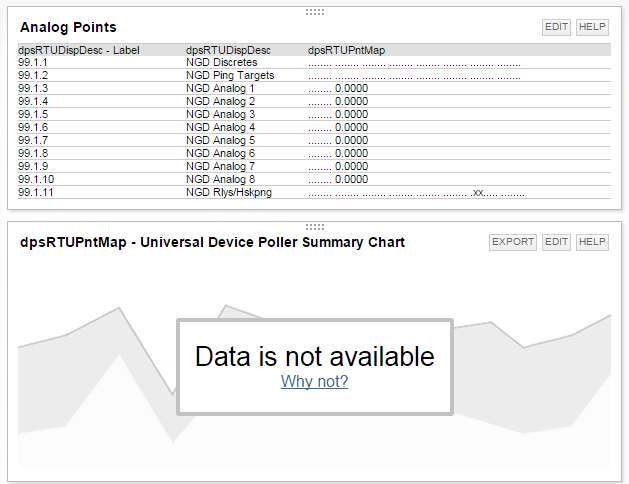Viewport: 629px width, 484px height.
Task: Click the Analog Points panel title
Action: point(68,27)
